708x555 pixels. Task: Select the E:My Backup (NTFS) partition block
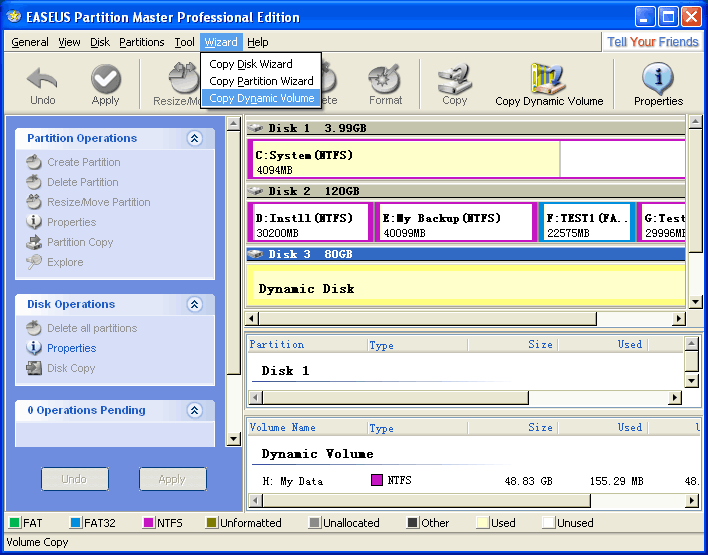click(456, 222)
